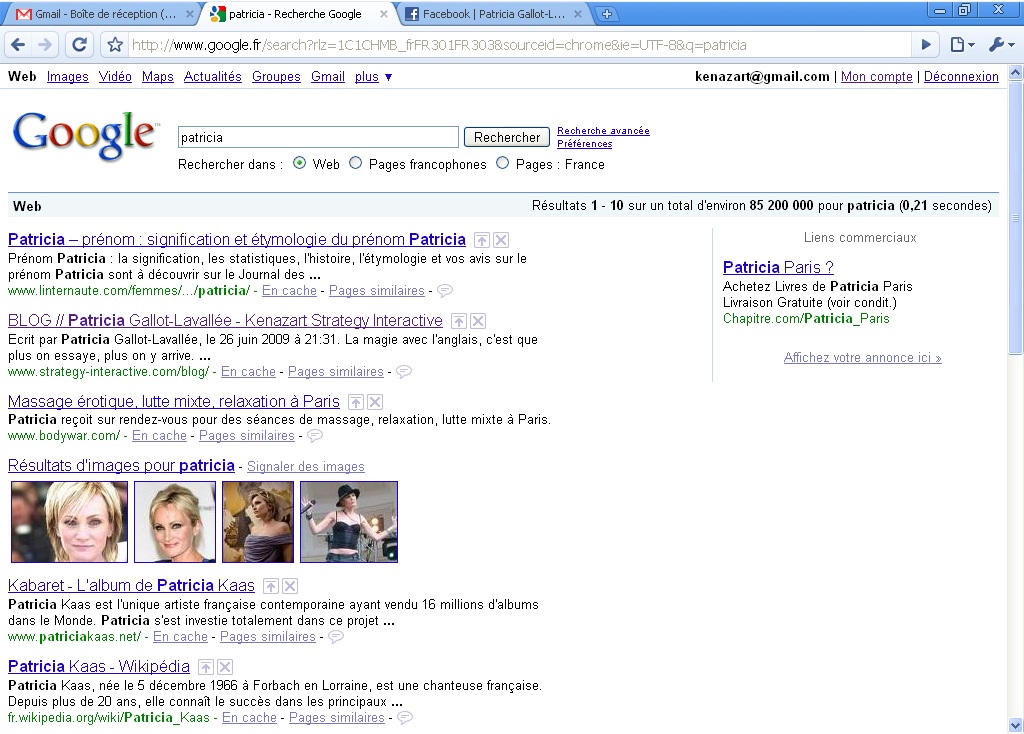1024x734 pixels.
Task: Add a comment to the patriciakaas.net result
Action: tap(336, 637)
